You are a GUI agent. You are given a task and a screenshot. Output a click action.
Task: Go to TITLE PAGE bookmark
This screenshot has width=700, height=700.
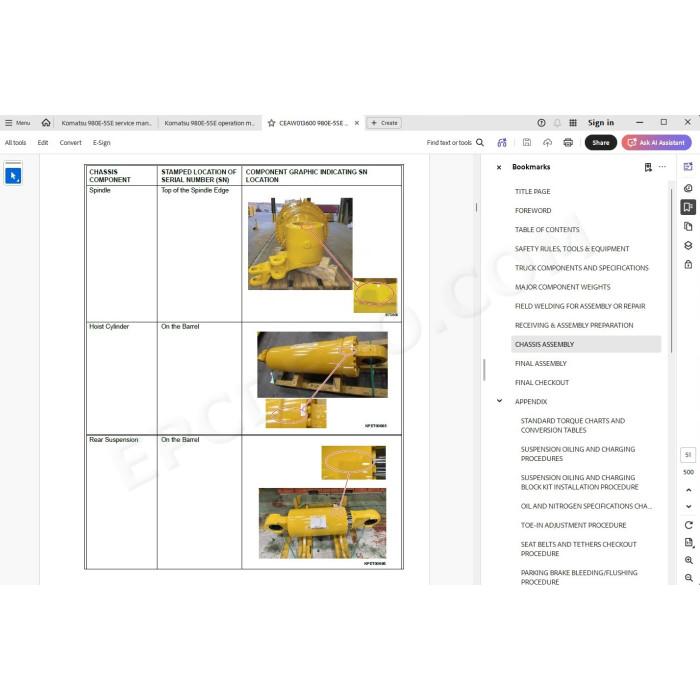532,192
